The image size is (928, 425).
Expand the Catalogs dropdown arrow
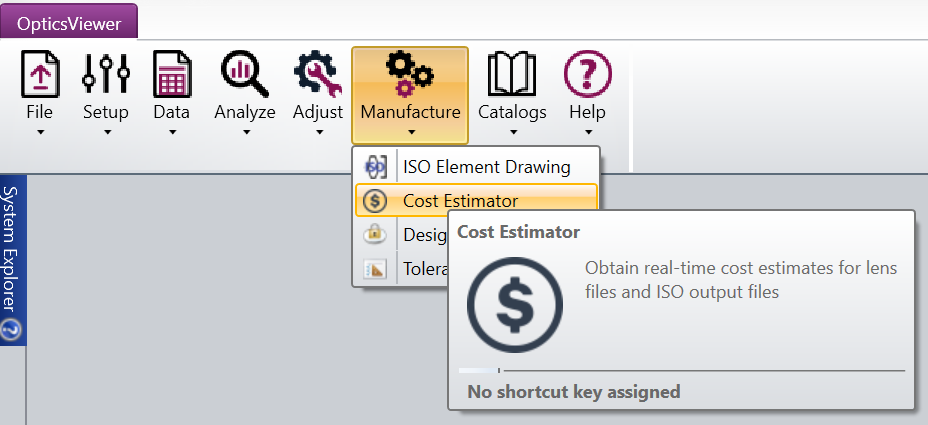(x=512, y=131)
